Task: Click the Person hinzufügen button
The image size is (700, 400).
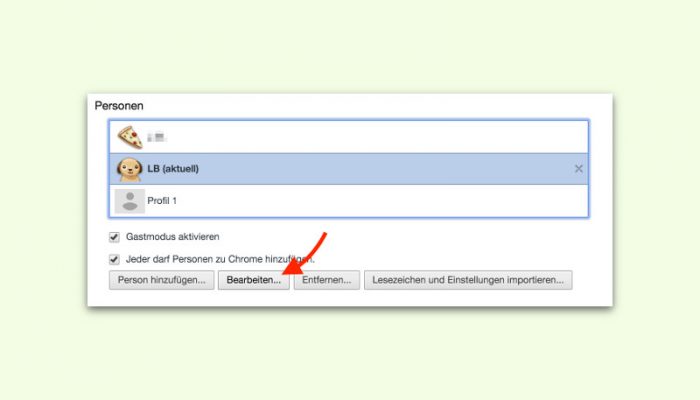Action: 162,280
